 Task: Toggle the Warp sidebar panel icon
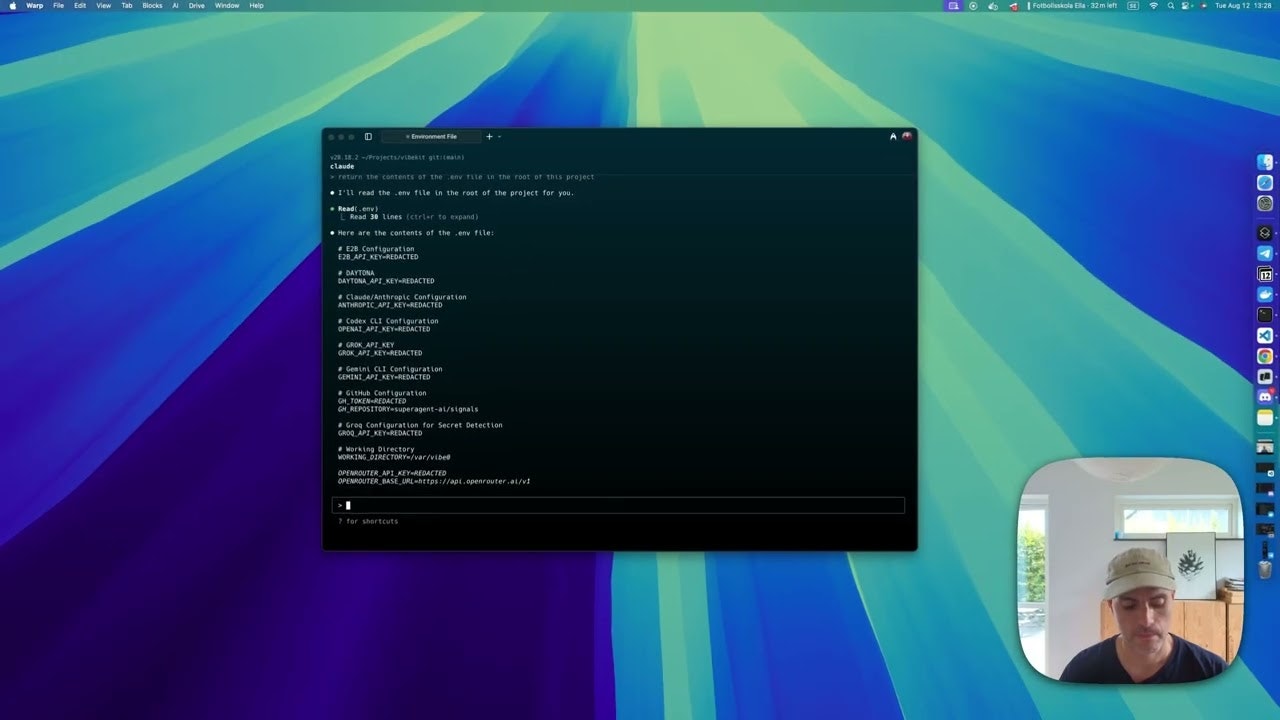[368, 136]
